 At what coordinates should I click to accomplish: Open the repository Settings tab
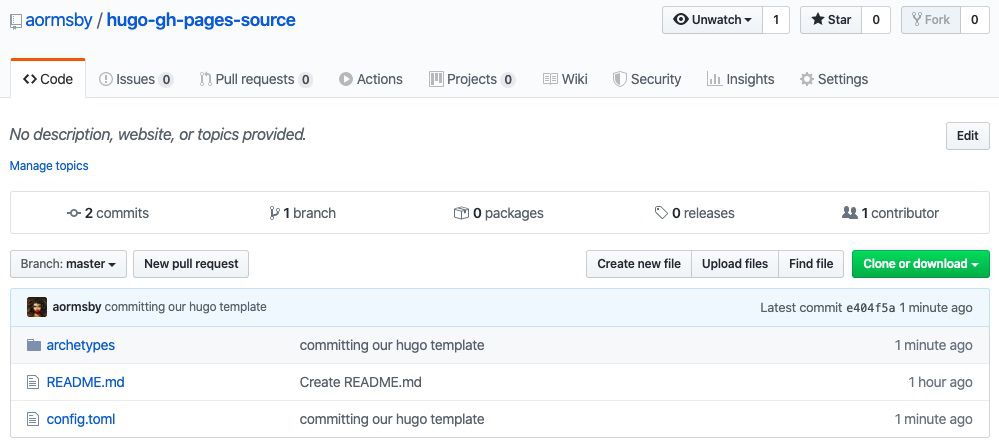point(834,79)
